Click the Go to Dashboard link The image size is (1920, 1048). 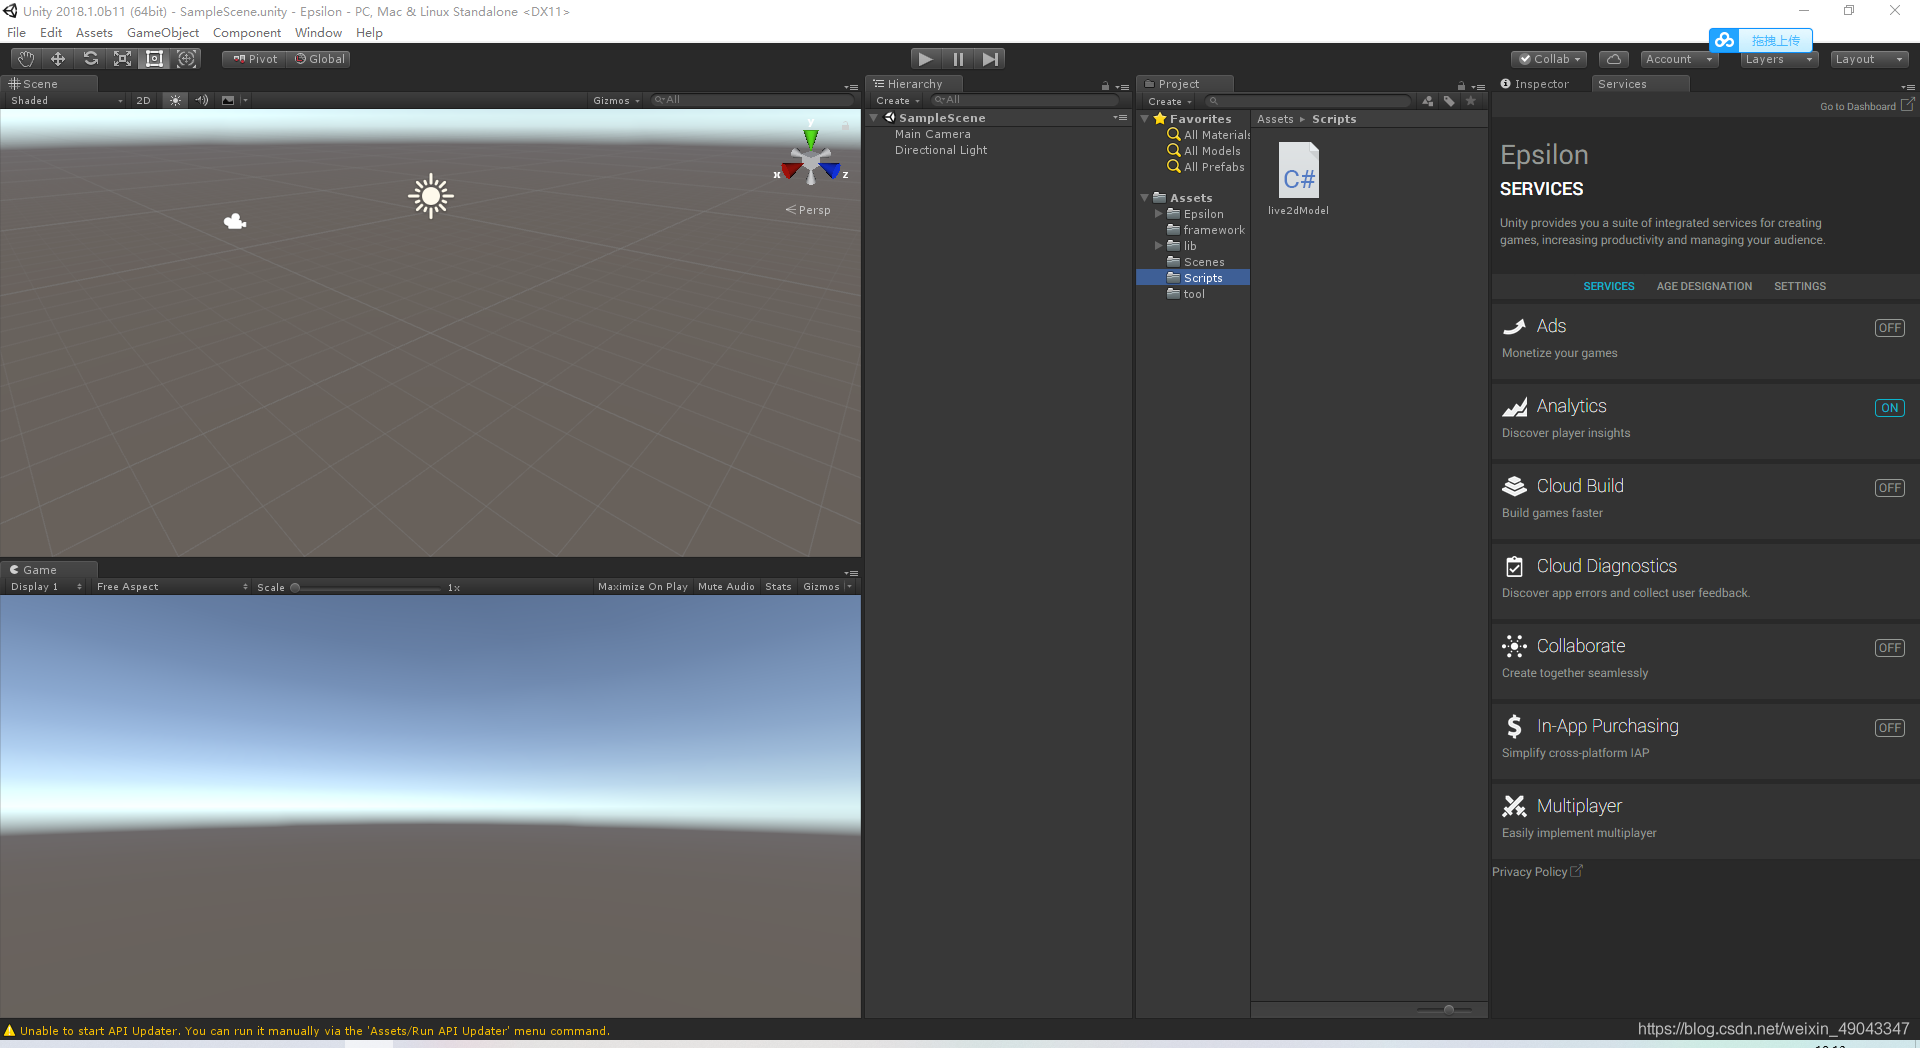tap(1867, 106)
